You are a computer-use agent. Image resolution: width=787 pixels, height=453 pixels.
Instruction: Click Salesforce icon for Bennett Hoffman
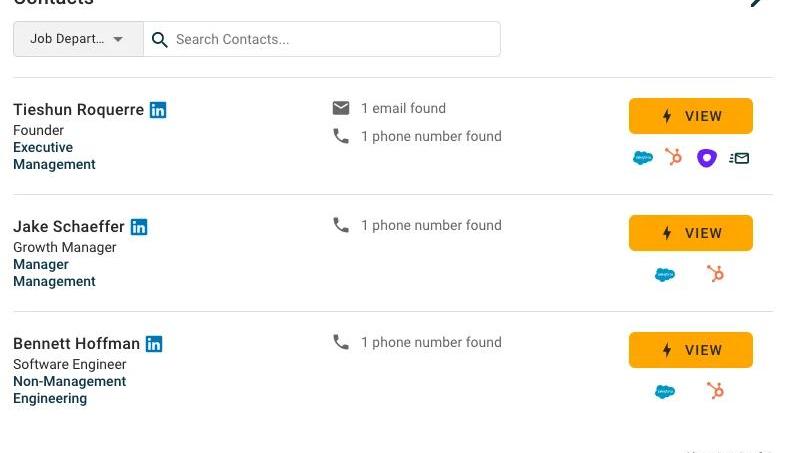click(x=665, y=391)
